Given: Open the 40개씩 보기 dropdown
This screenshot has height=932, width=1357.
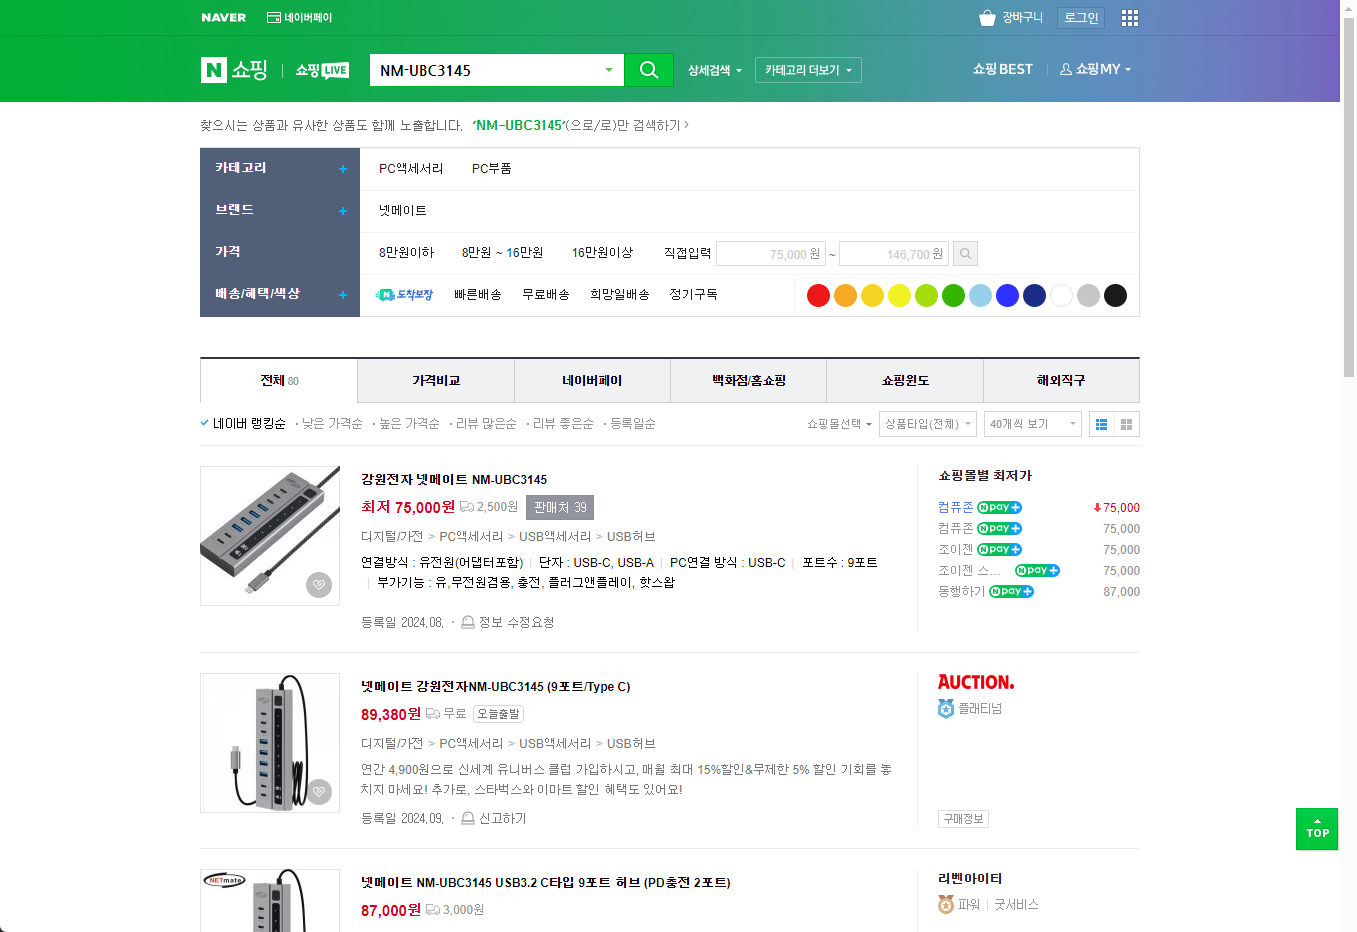Looking at the screenshot, I should 1033,424.
